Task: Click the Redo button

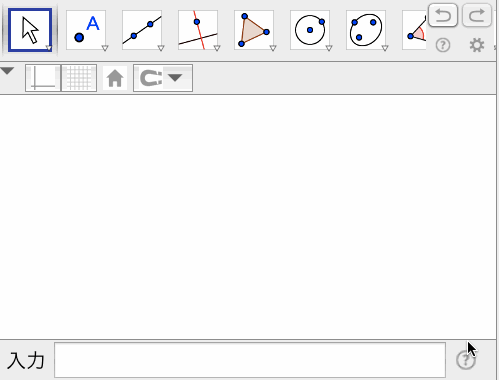Action: [x=477, y=15]
